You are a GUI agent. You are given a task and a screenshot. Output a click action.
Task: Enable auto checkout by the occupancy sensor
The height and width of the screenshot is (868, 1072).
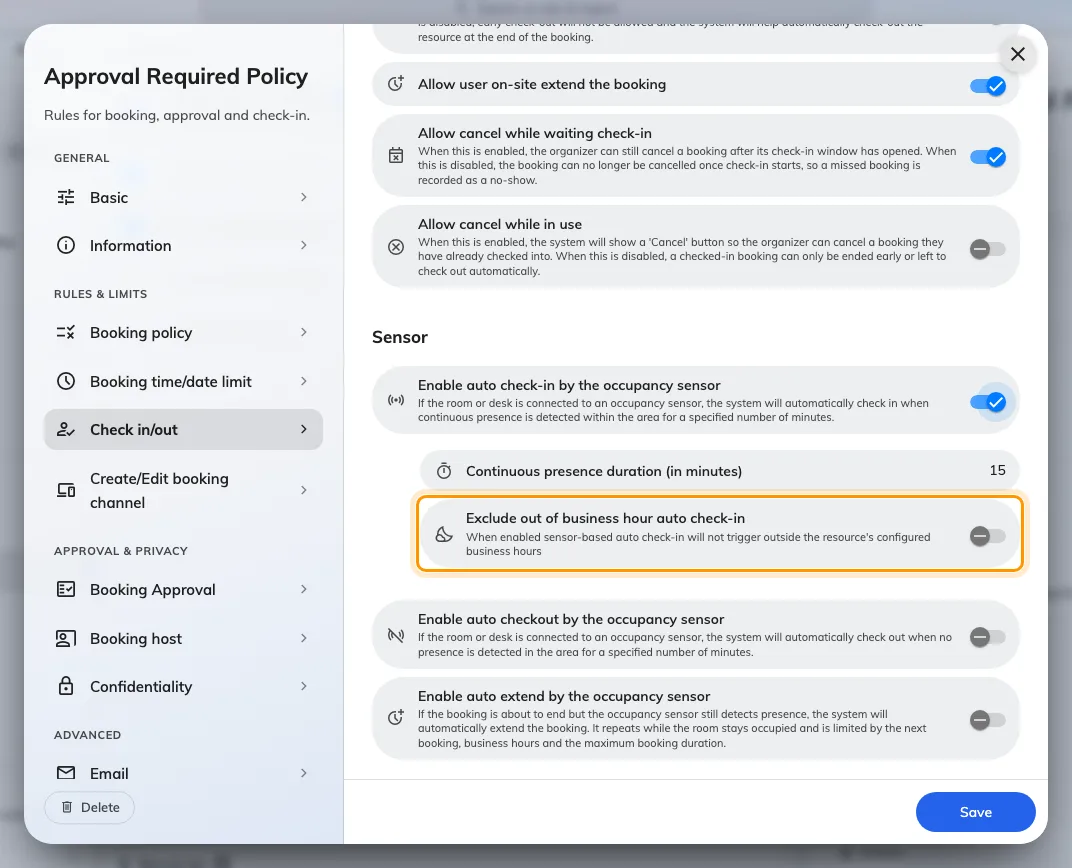[987, 637]
